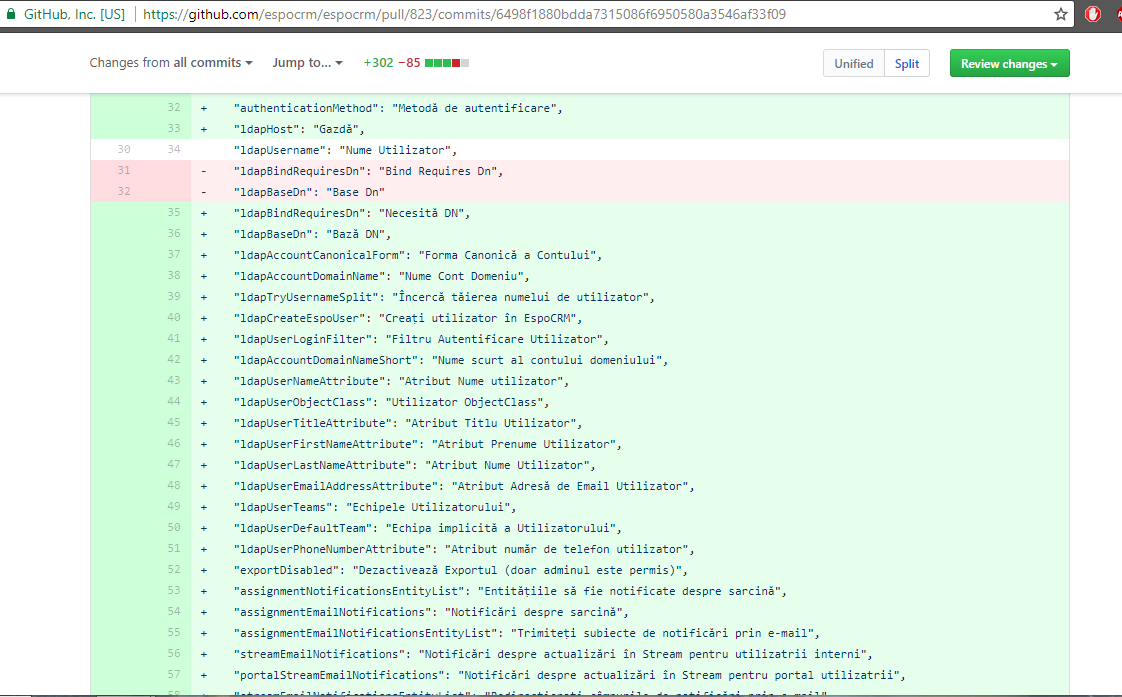This screenshot has width=1122, height=697.
Task: Click the "ldapUserObjectClass" code line
Action: [391, 402]
